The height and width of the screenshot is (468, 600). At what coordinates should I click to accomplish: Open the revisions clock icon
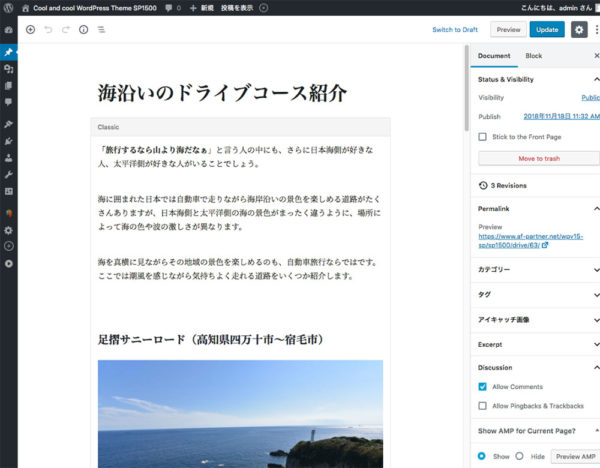tap(483, 185)
